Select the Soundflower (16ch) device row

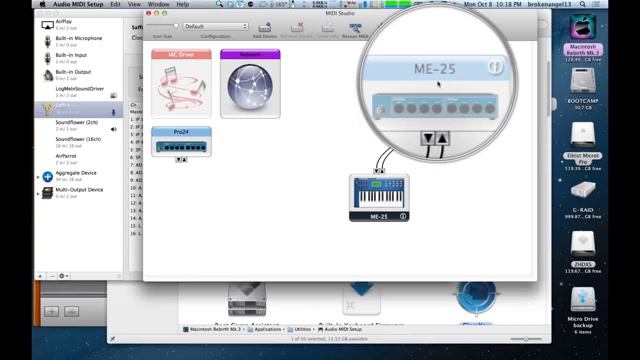tap(78, 142)
